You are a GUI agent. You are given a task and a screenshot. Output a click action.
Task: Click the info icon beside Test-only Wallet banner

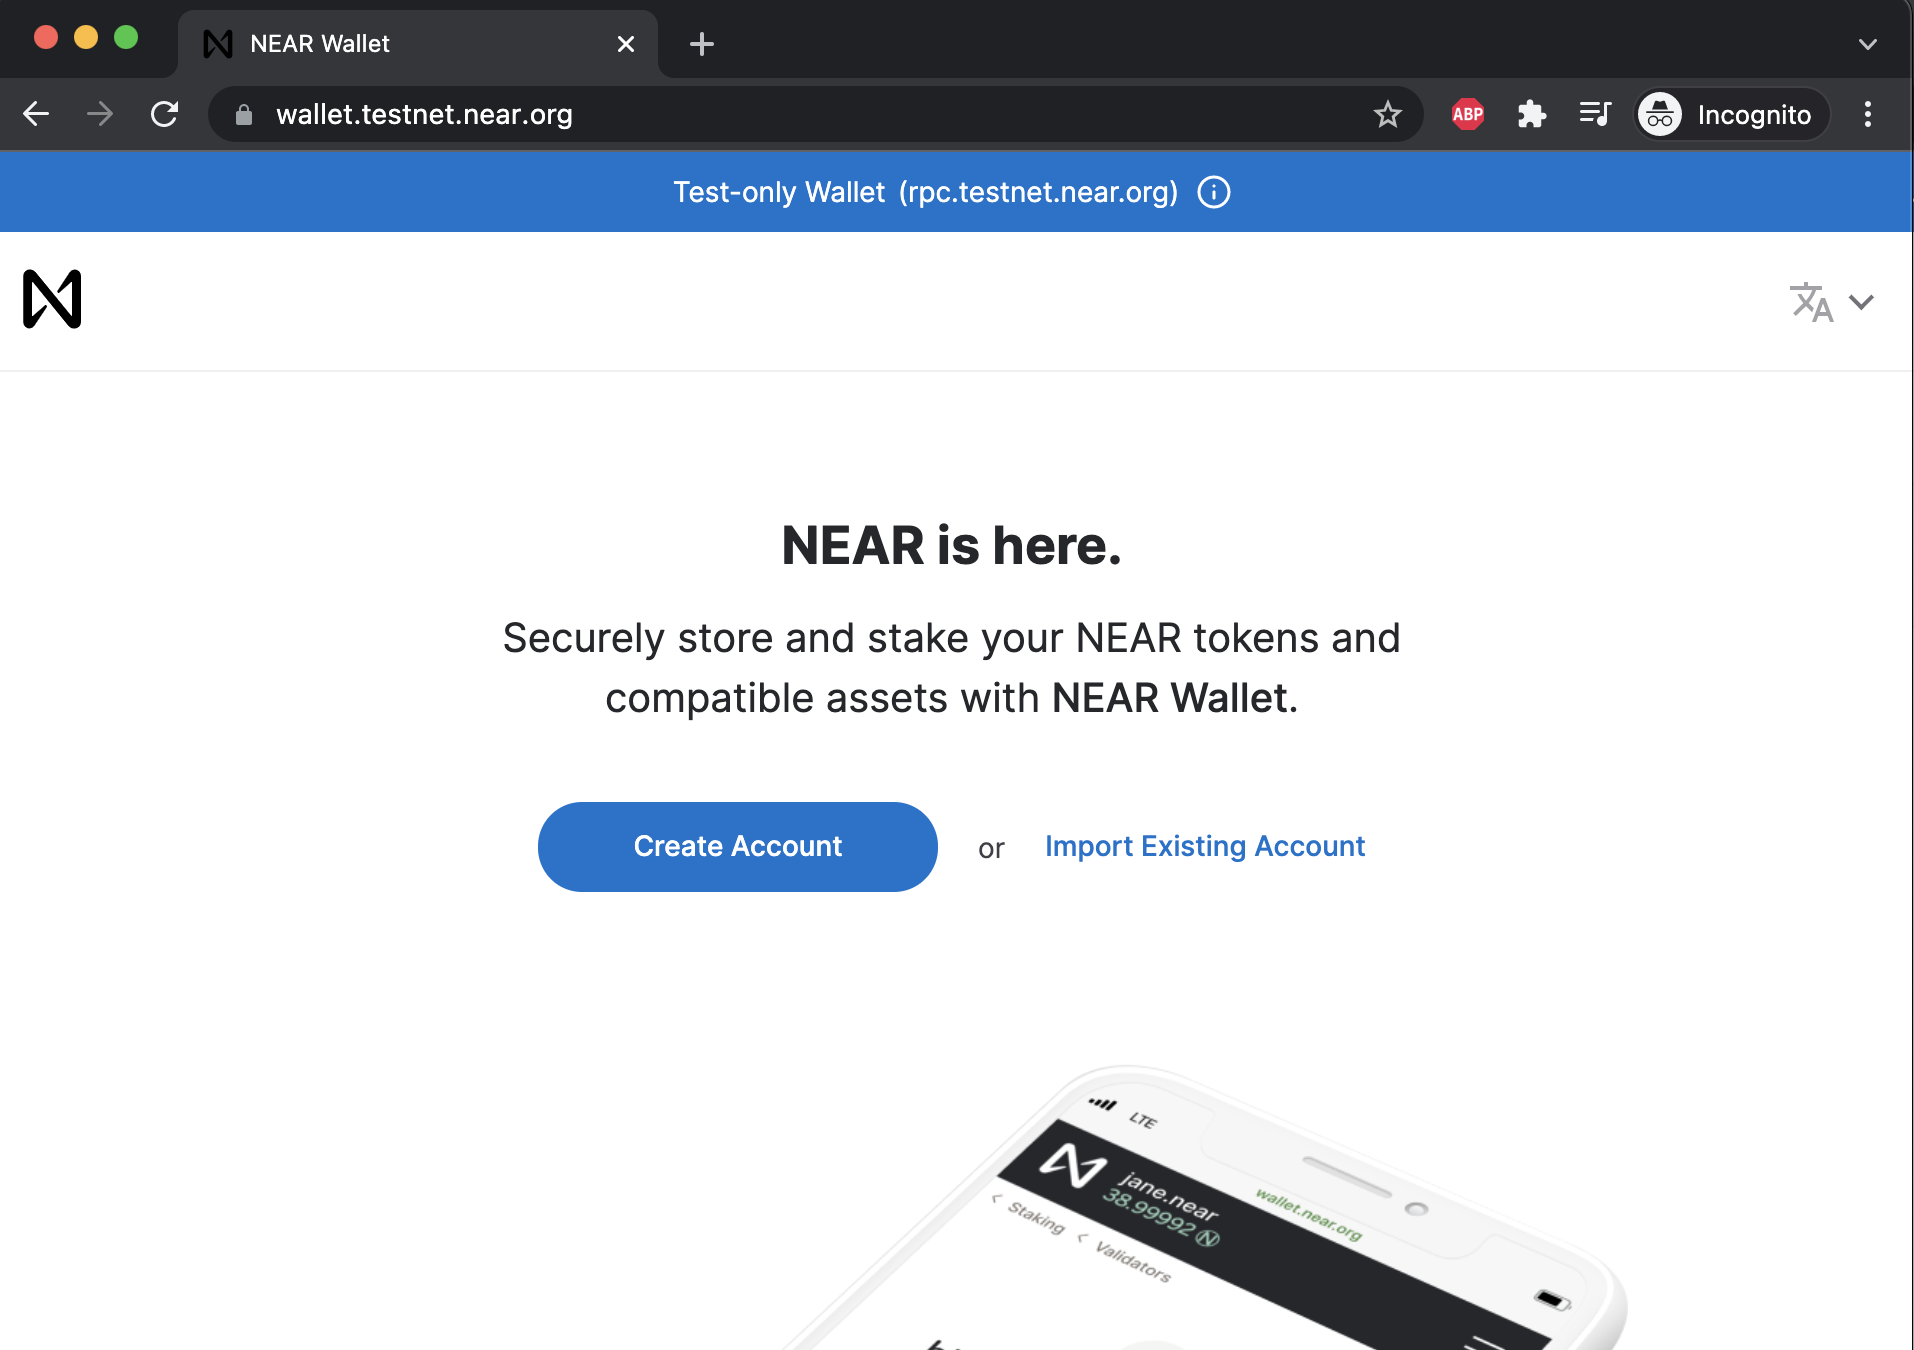(x=1213, y=191)
